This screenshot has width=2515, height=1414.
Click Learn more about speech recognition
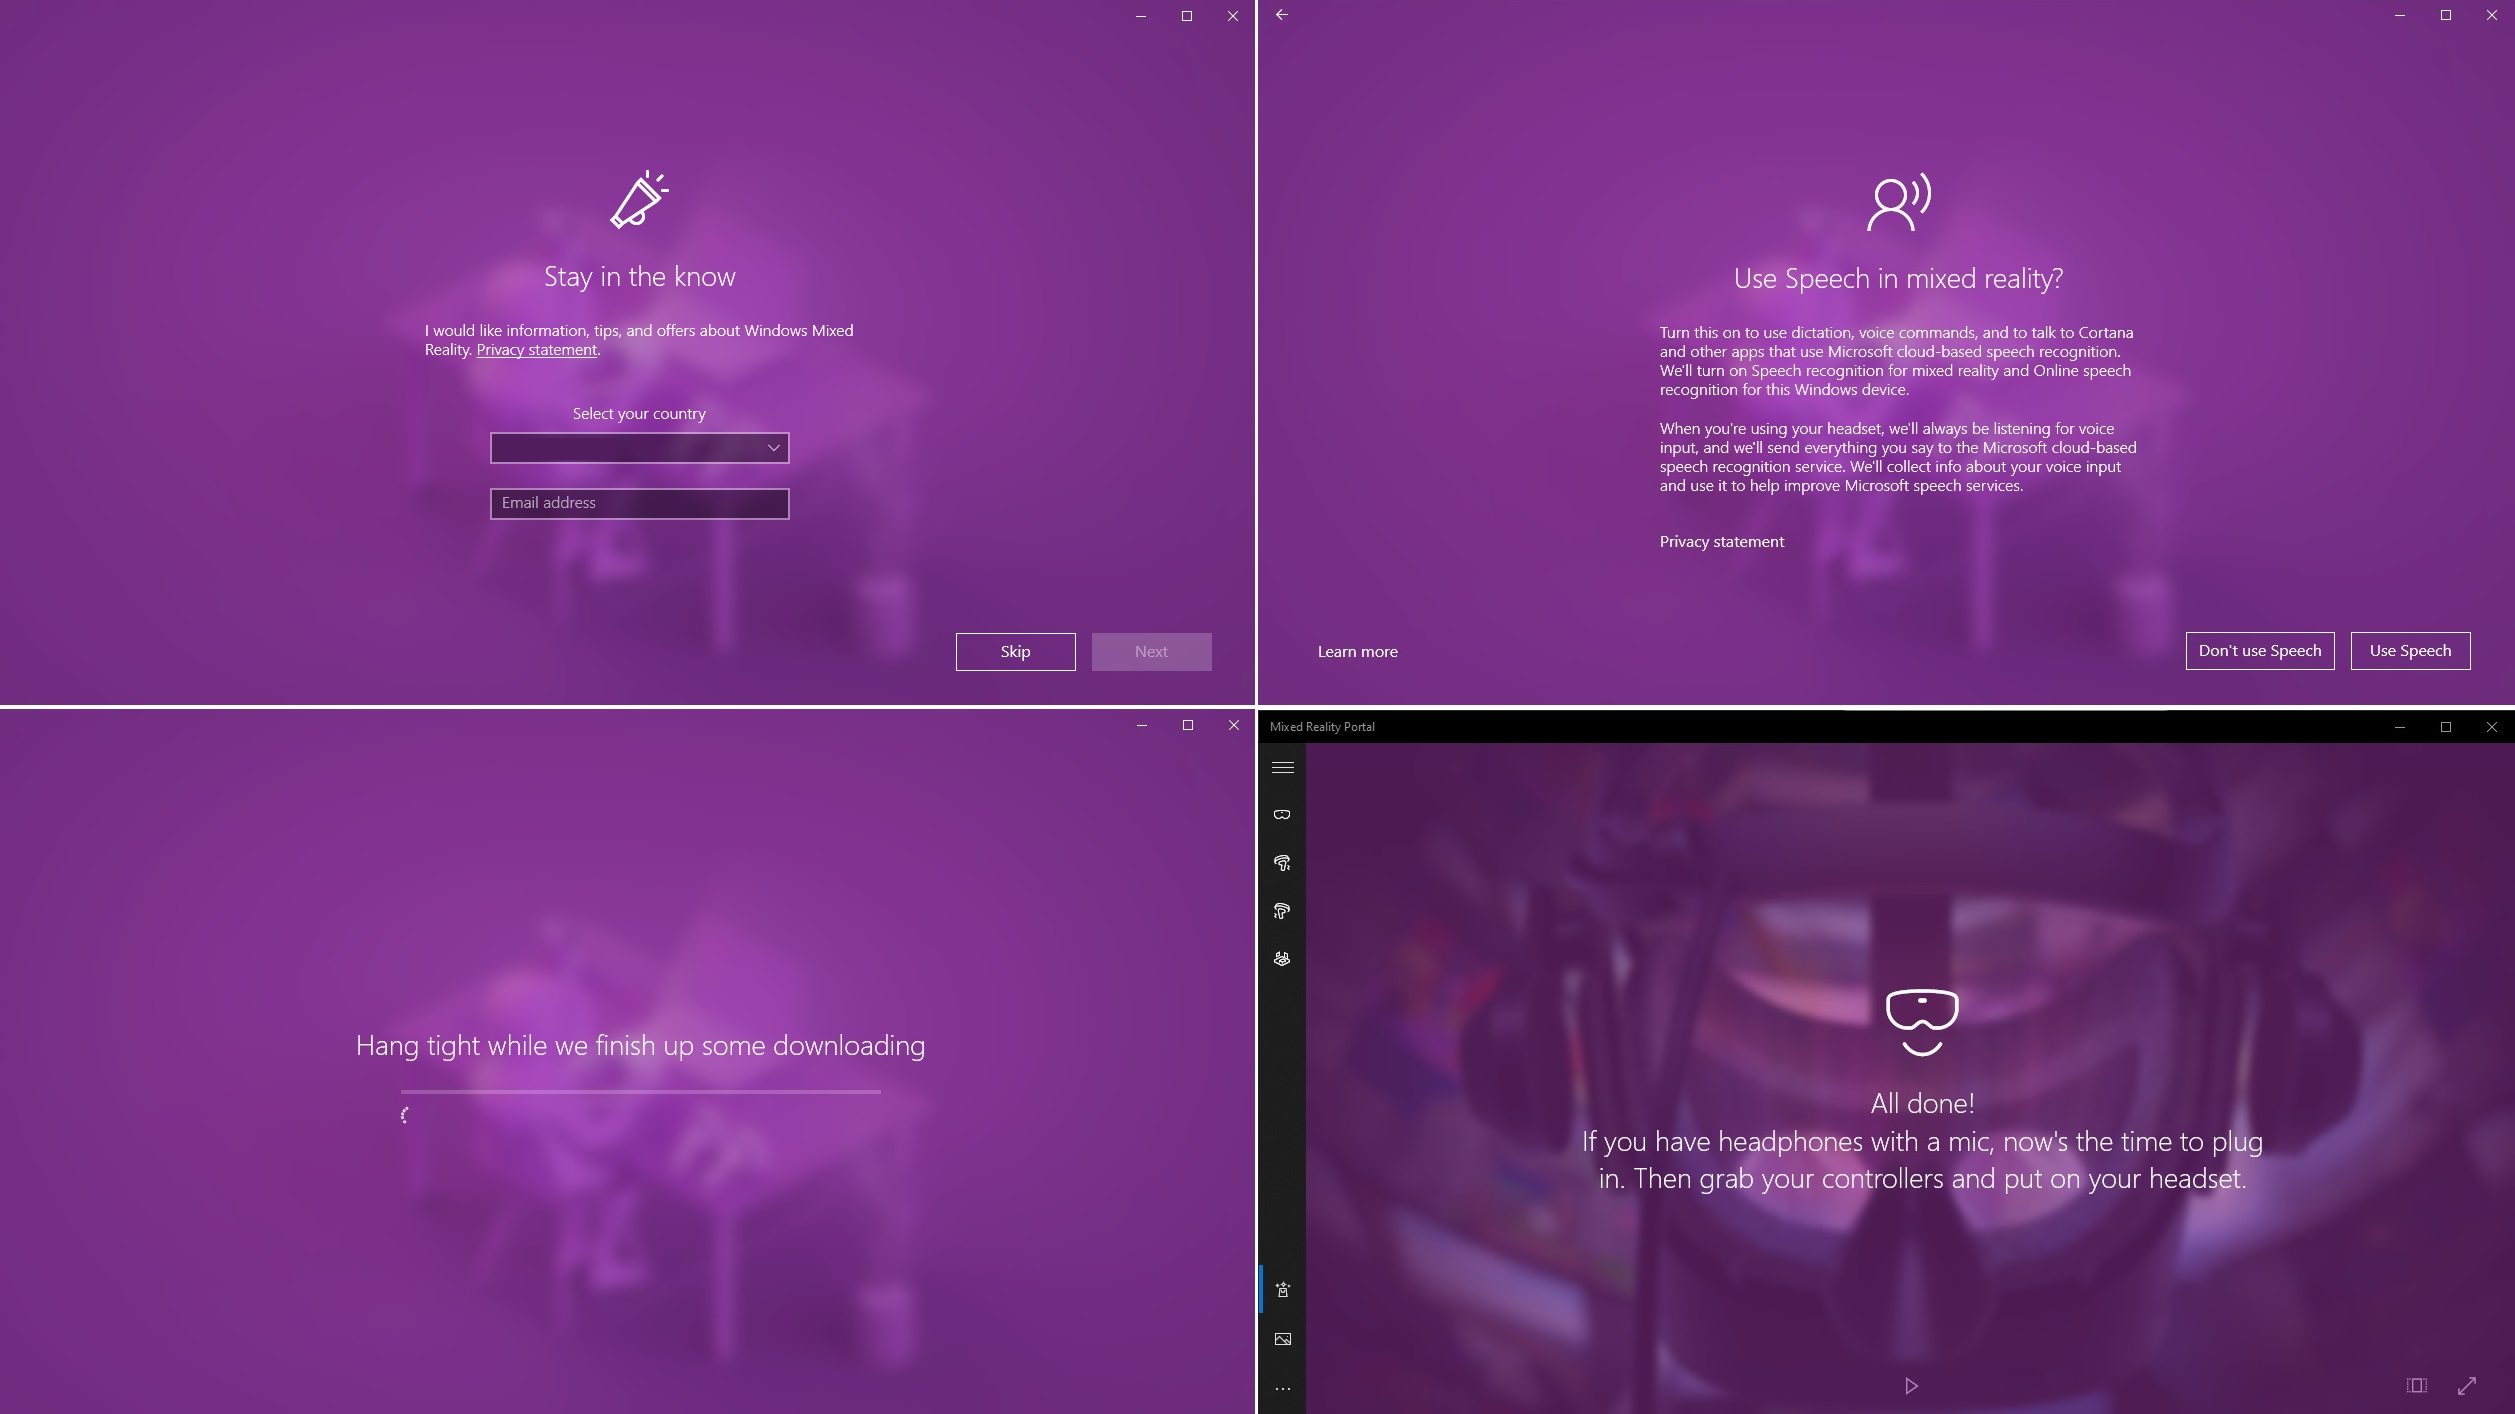click(1358, 651)
